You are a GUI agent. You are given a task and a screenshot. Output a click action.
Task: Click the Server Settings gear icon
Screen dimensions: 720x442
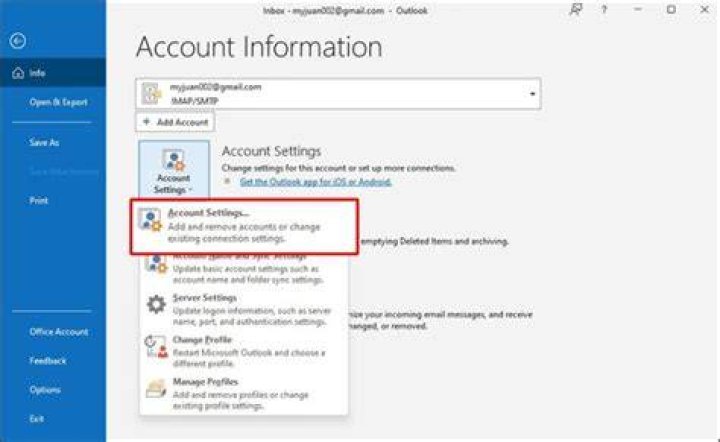[156, 305]
